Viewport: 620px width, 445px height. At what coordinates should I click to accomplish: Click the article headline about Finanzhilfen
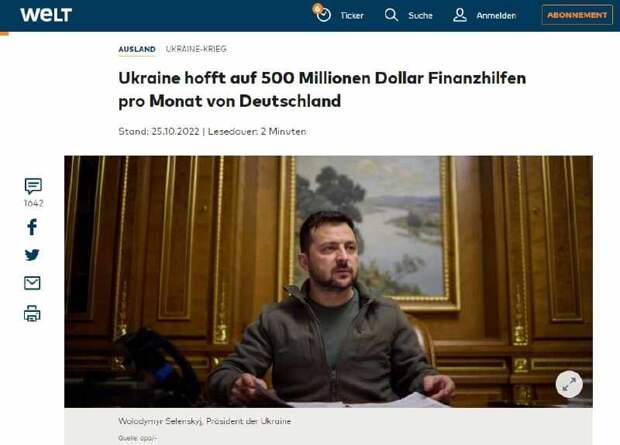coord(322,89)
